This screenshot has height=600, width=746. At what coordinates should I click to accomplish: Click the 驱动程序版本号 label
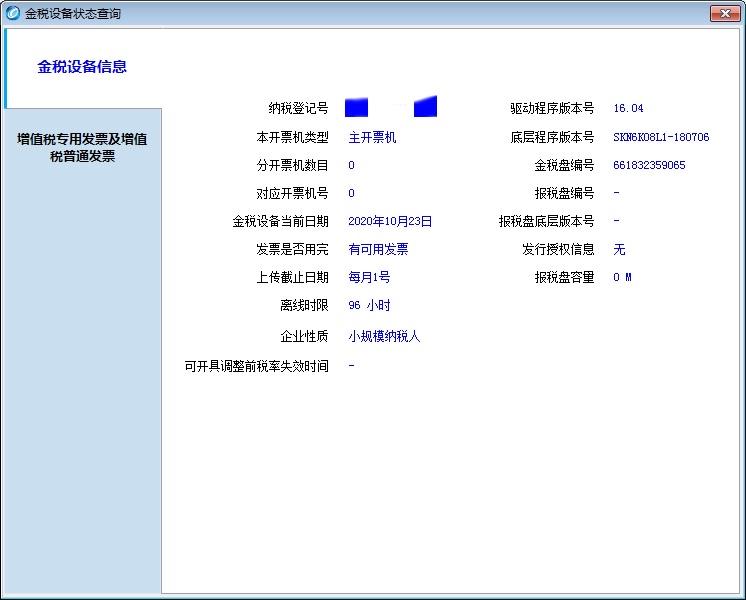coord(551,109)
